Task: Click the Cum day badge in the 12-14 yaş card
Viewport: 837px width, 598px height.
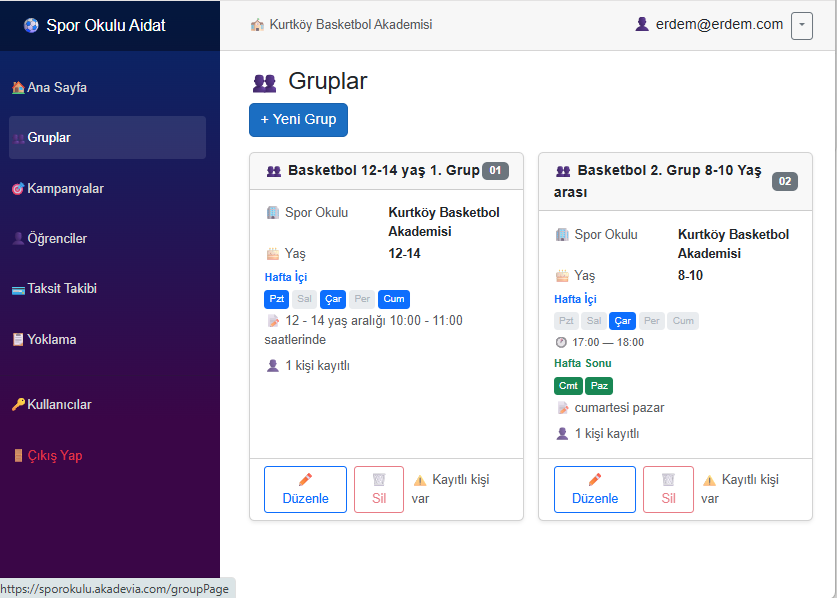Action: (394, 299)
